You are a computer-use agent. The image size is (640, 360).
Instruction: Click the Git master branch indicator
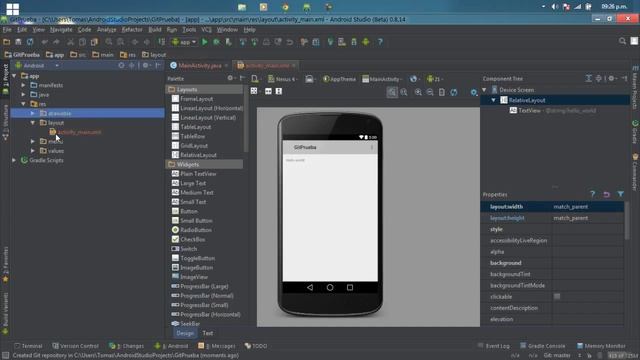click(557, 356)
